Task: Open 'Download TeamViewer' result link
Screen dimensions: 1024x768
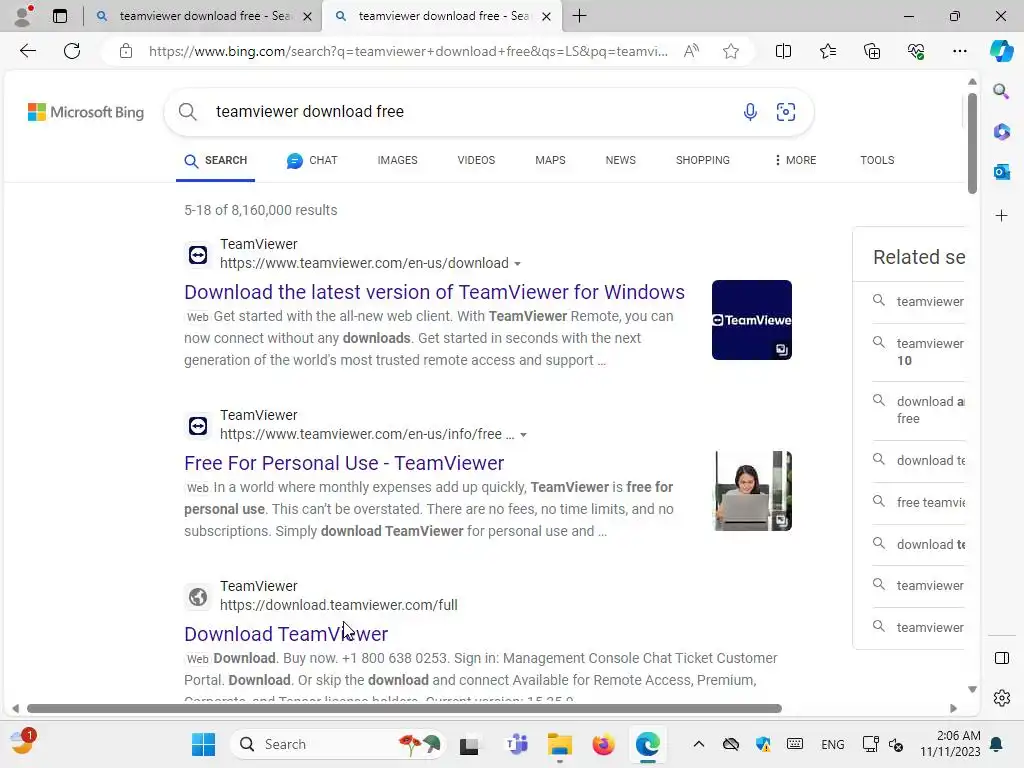Action: coord(286,634)
